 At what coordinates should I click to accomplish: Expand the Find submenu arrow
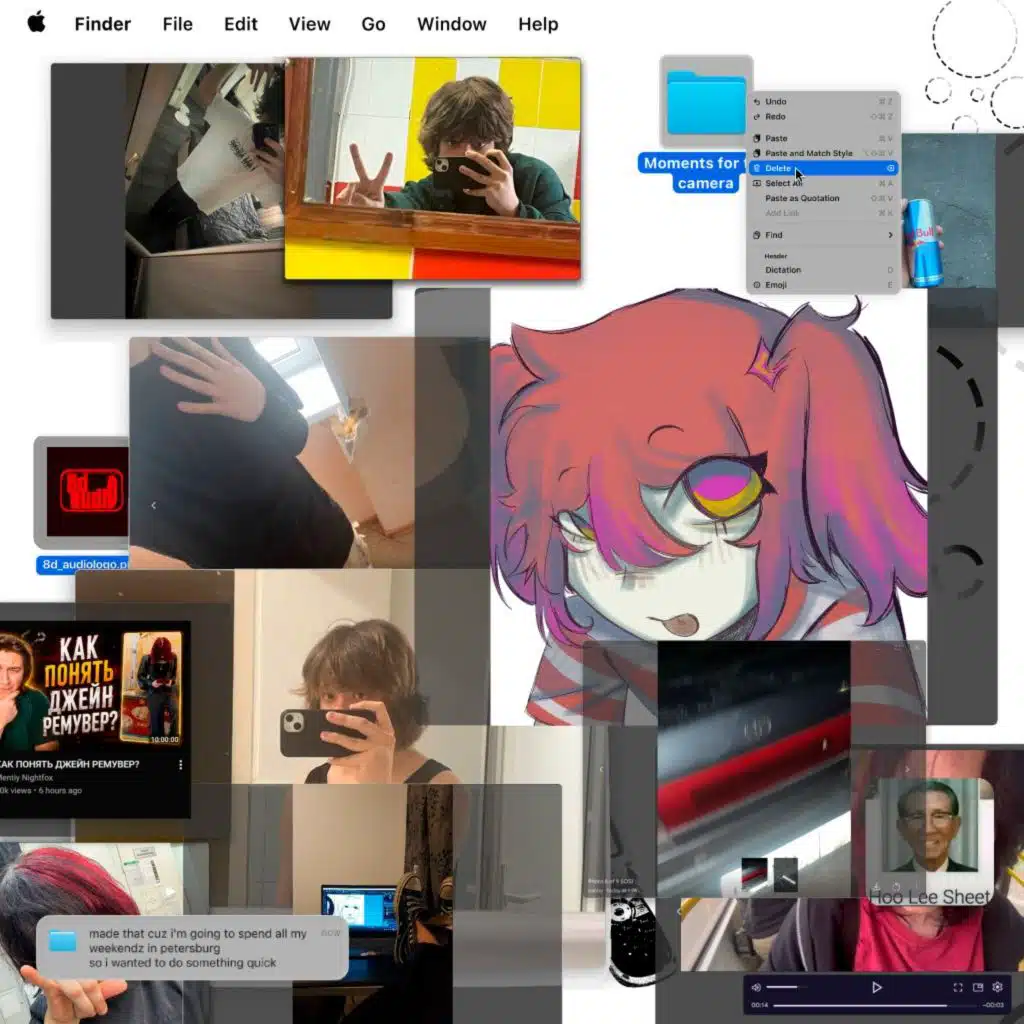890,235
